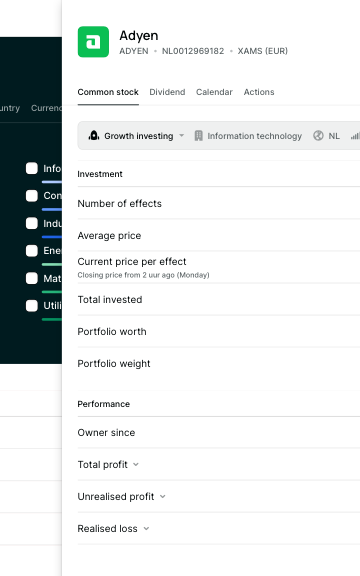Expand the Realised loss chevron
360x576 pixels.
[x=146, y=528]
